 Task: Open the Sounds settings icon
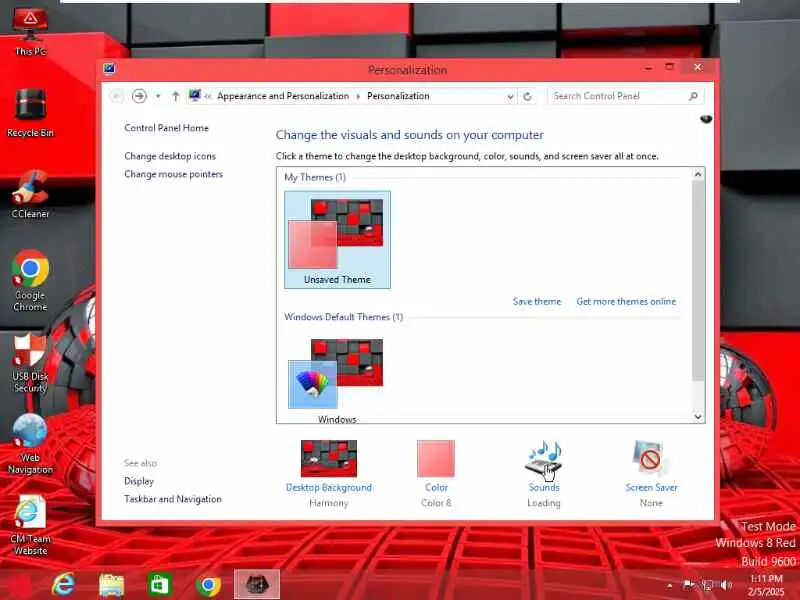(544, 458)
